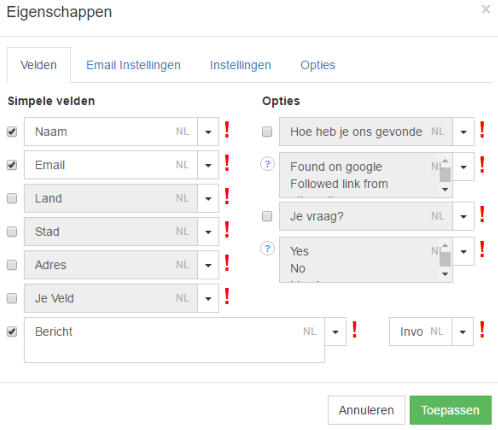498x430 pixels.
Task: Switch to the Email Instellingen tab
Action: pos(133,65)
